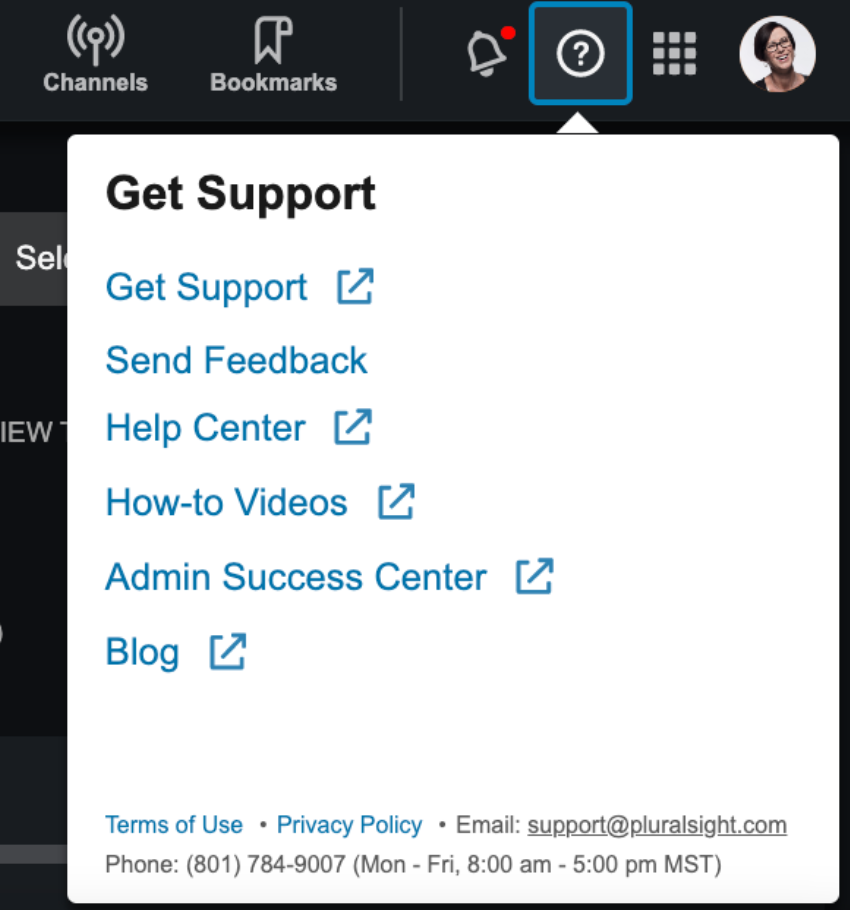The width and height of the screenshot is (850, 910).
Task: Click external link icon beside How-to Videos
Action: pyautogui.click(x=396, y=501)
